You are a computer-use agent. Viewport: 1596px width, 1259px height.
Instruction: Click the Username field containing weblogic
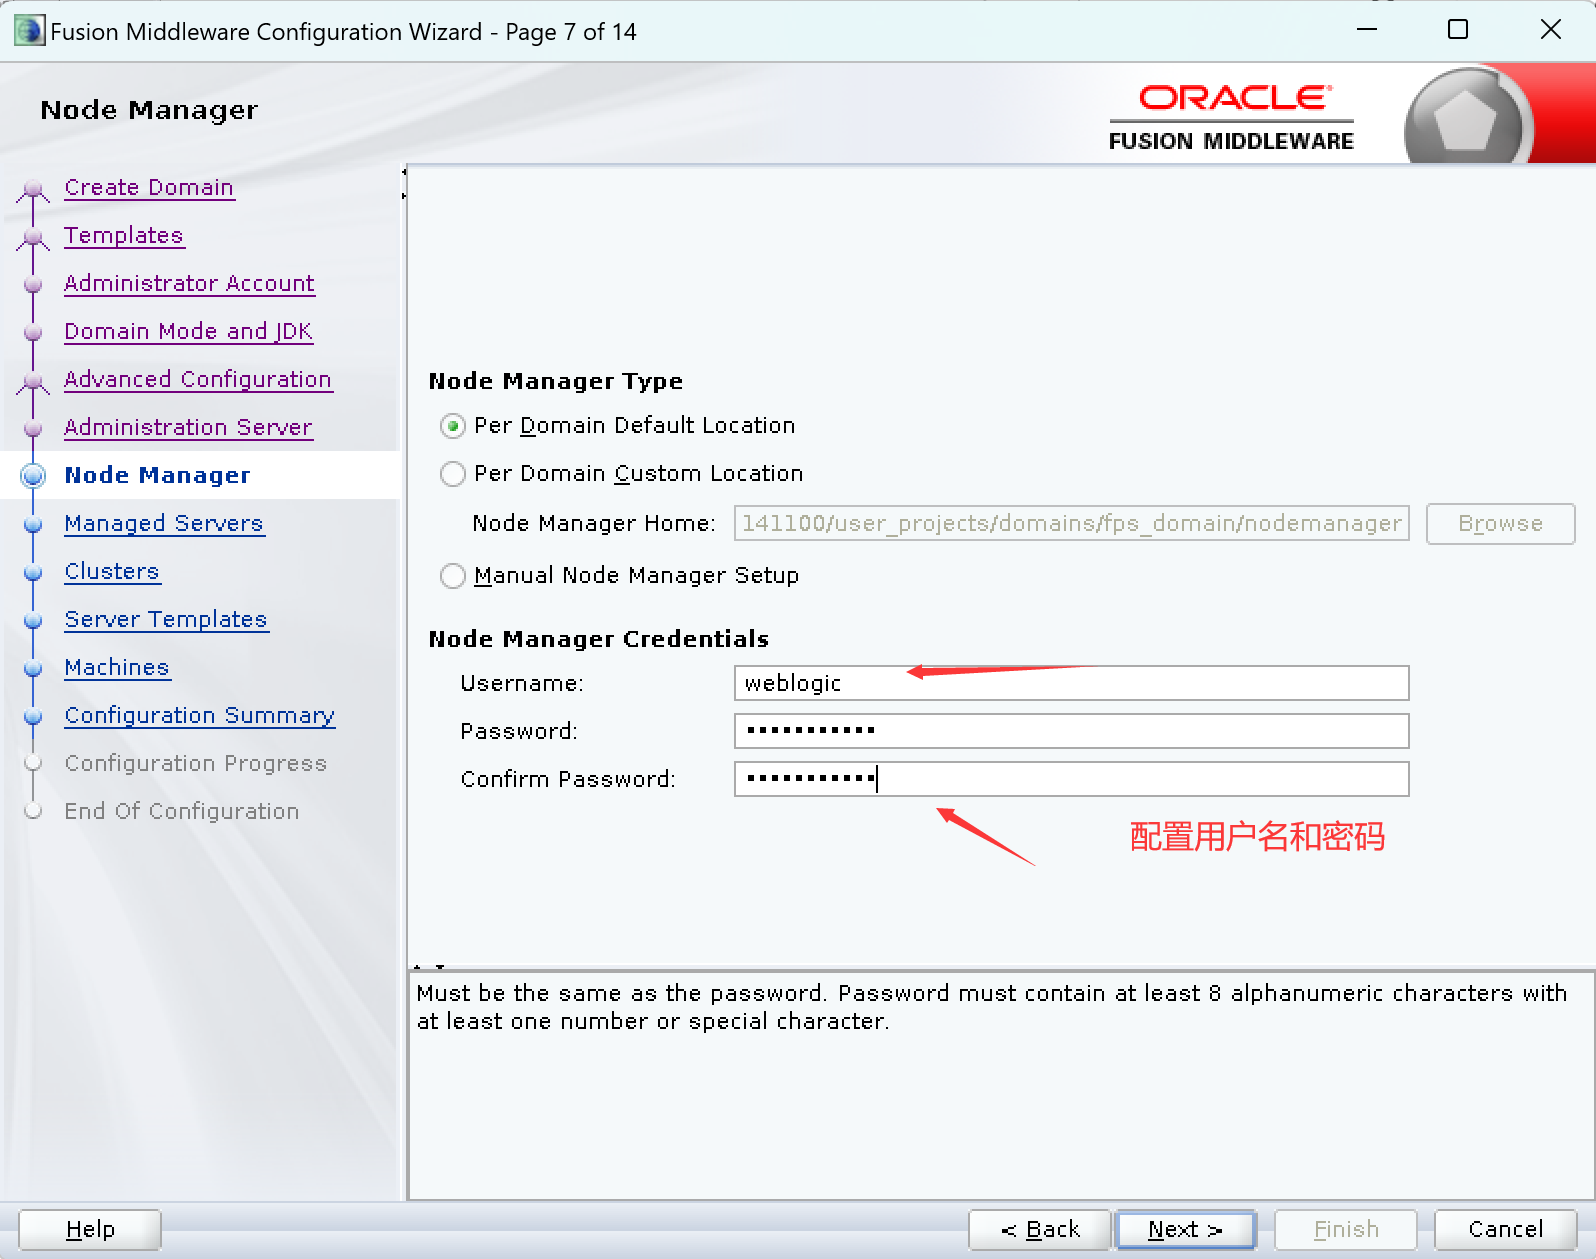tap(1071, 683)
